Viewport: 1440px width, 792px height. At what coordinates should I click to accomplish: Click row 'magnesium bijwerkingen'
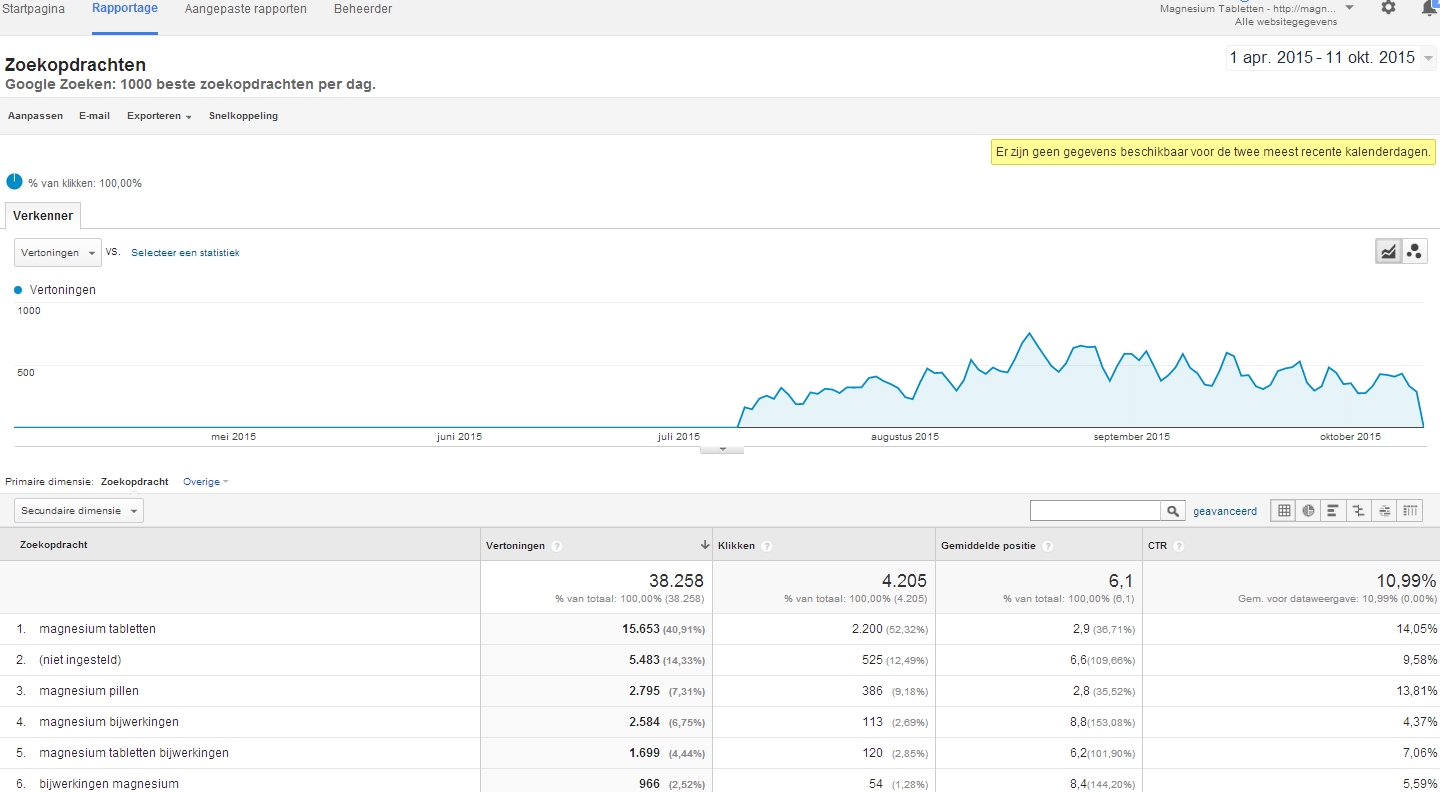(x=109, y=722)
